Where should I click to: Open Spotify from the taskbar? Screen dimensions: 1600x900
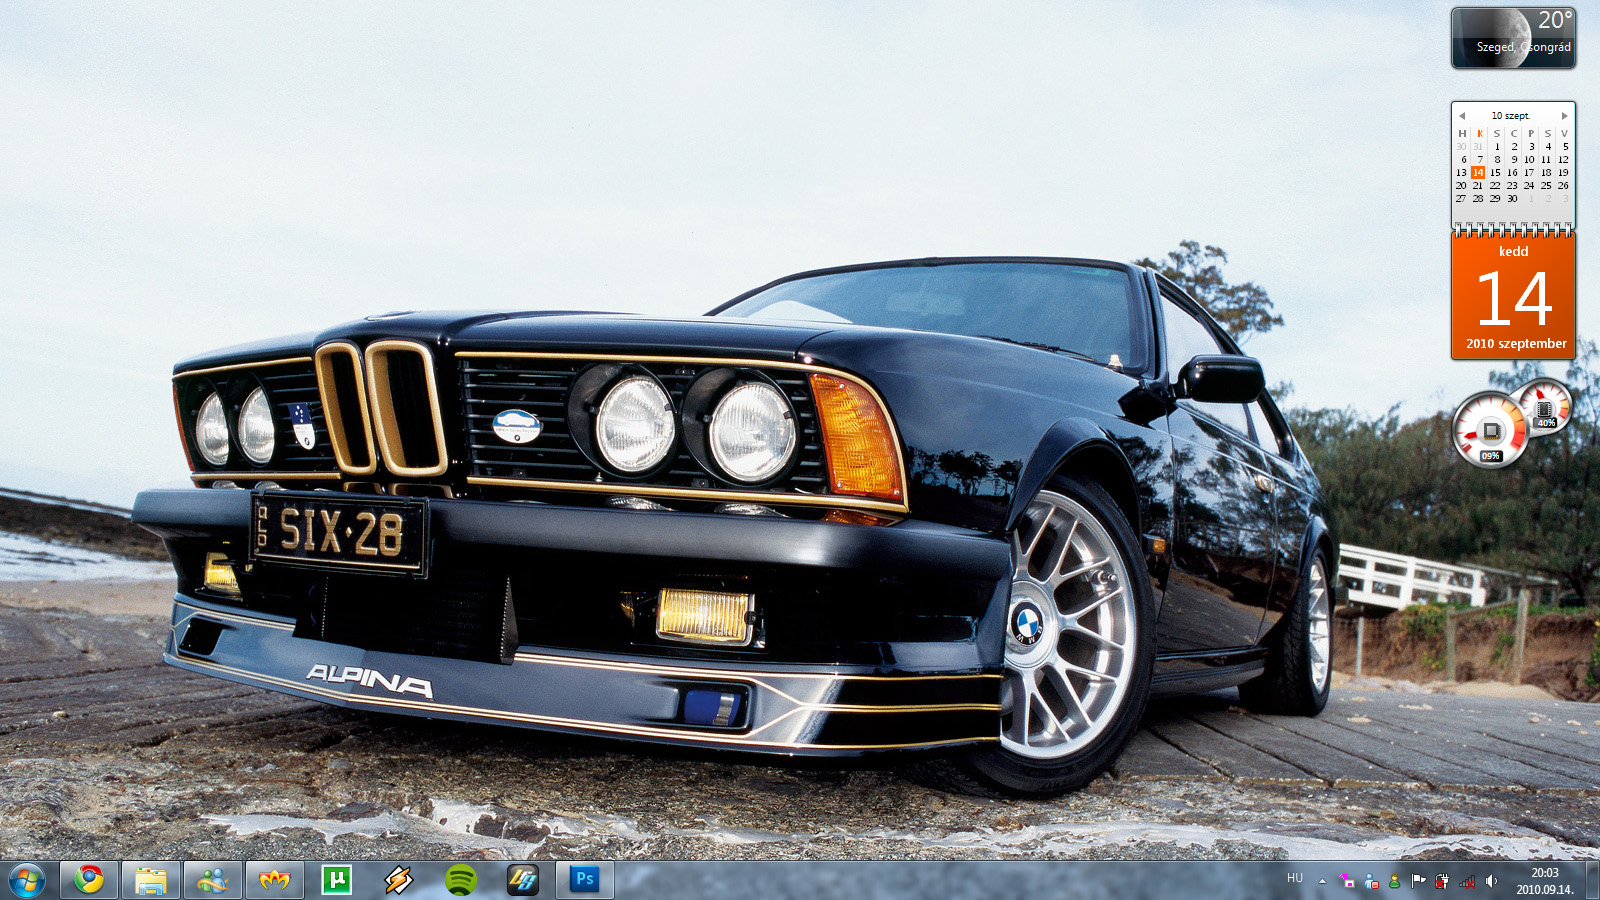point(461,880)
